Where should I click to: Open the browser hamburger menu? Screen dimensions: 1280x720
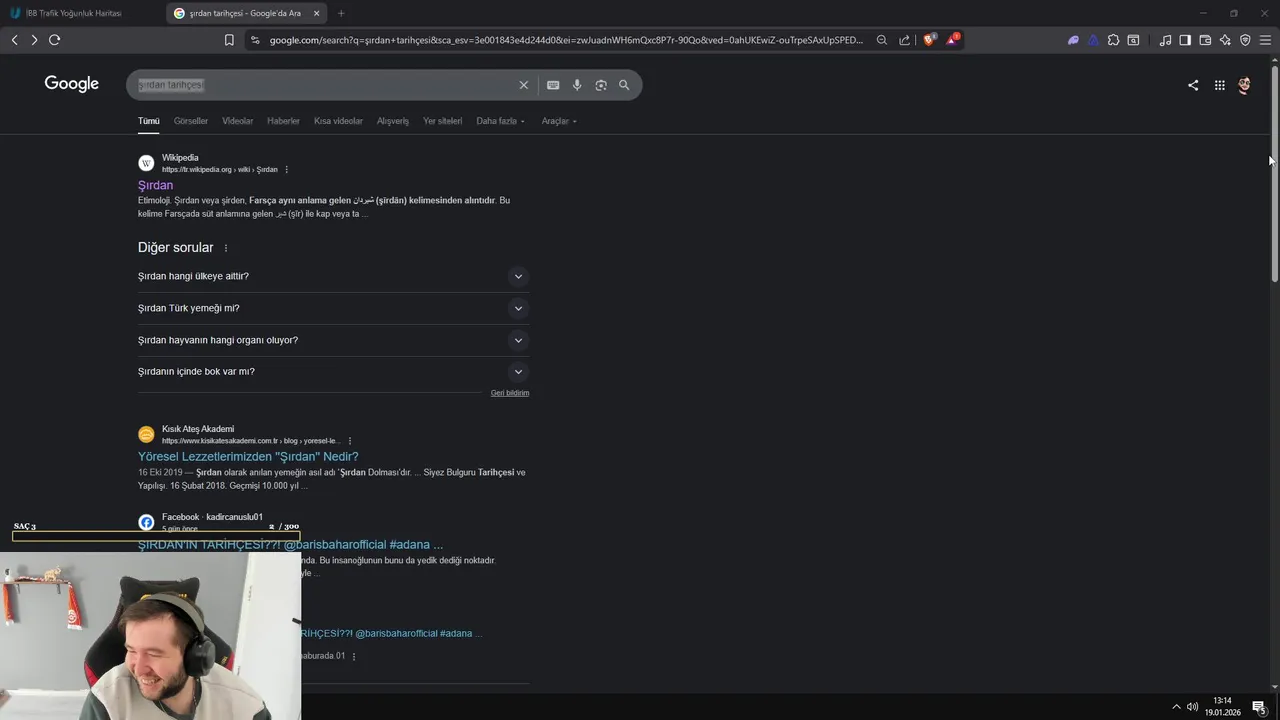pyautogui.click(x=1265, y=40)
